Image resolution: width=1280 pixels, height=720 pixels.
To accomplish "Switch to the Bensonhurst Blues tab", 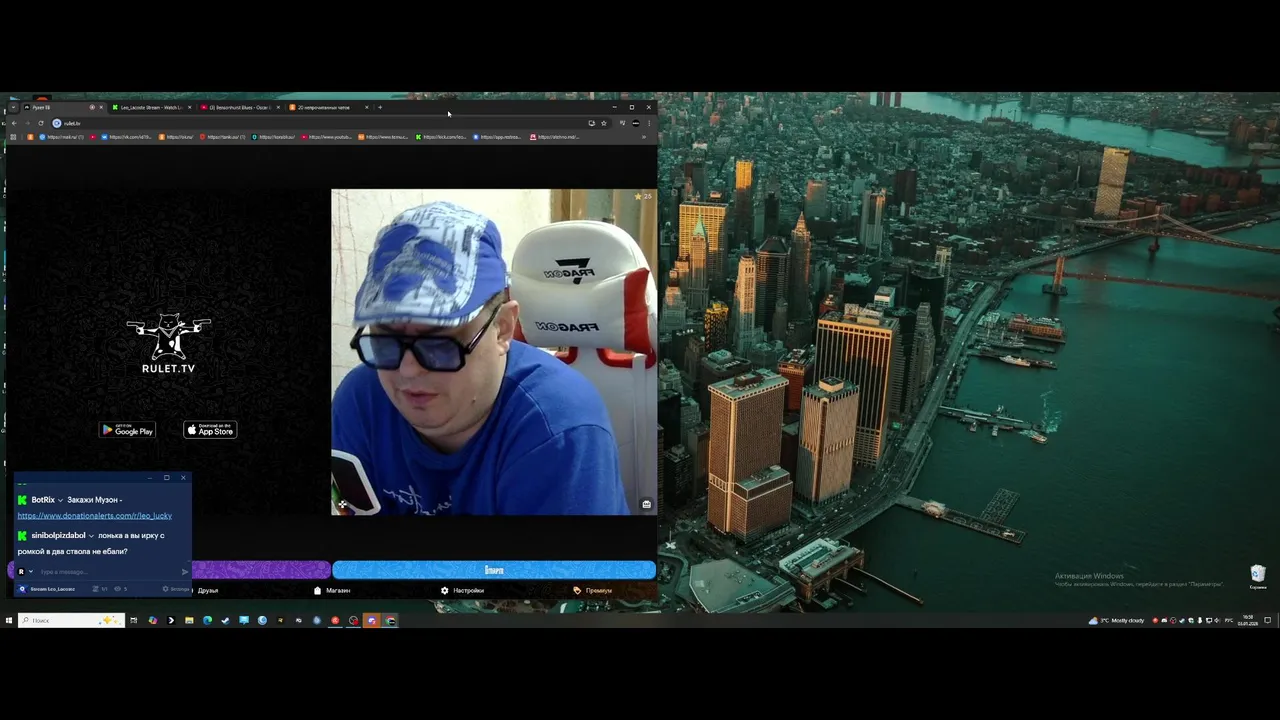I will coord(240,107).
